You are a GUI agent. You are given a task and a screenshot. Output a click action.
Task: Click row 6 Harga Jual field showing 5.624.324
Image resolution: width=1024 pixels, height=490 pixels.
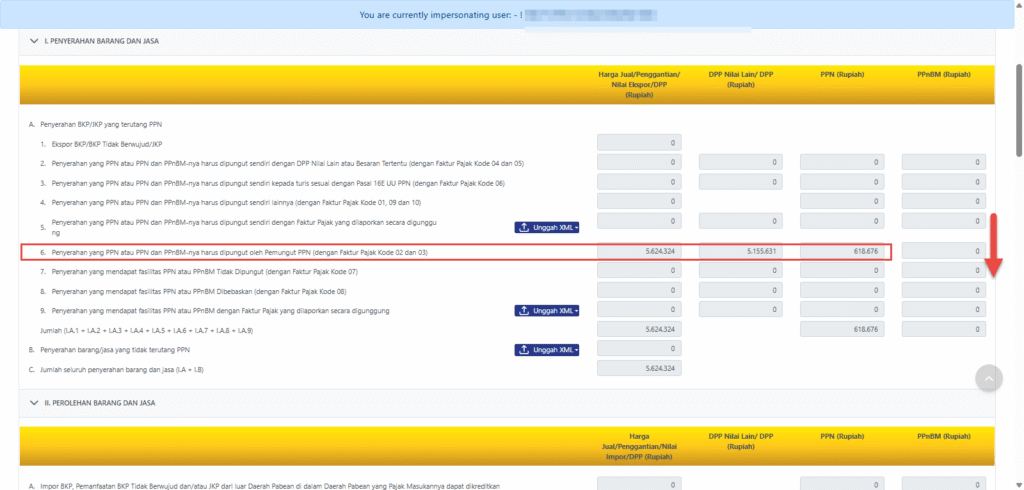point(639,252)
